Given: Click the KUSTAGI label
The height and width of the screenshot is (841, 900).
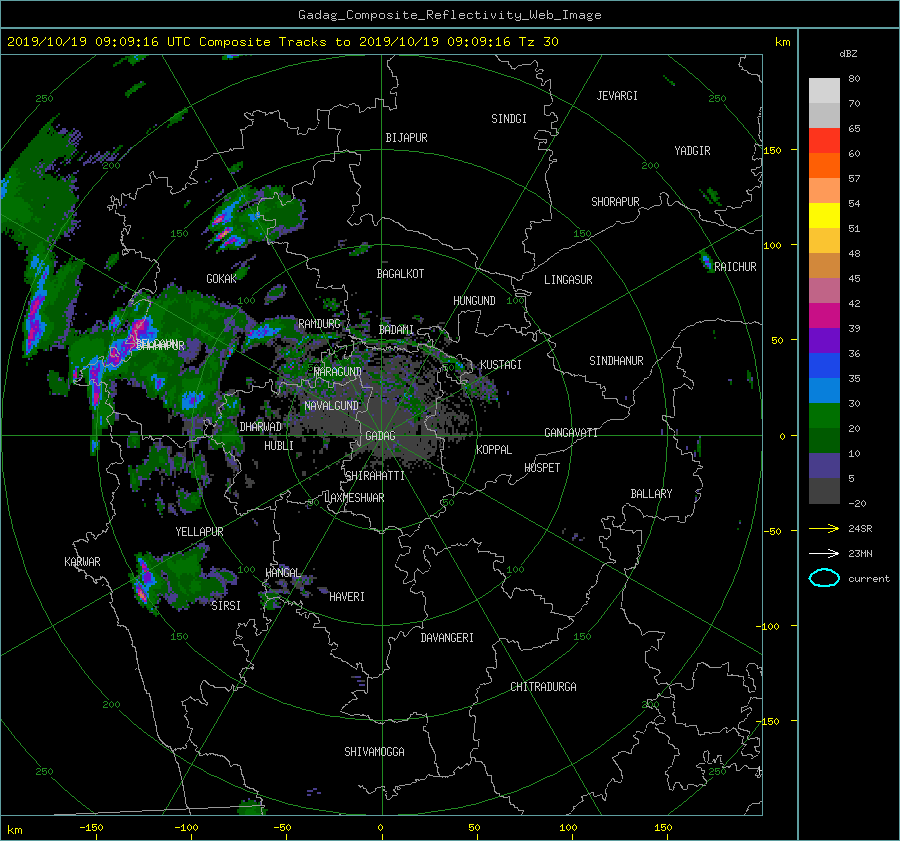Looking at the screenshot, I should [x=501, y=365].
